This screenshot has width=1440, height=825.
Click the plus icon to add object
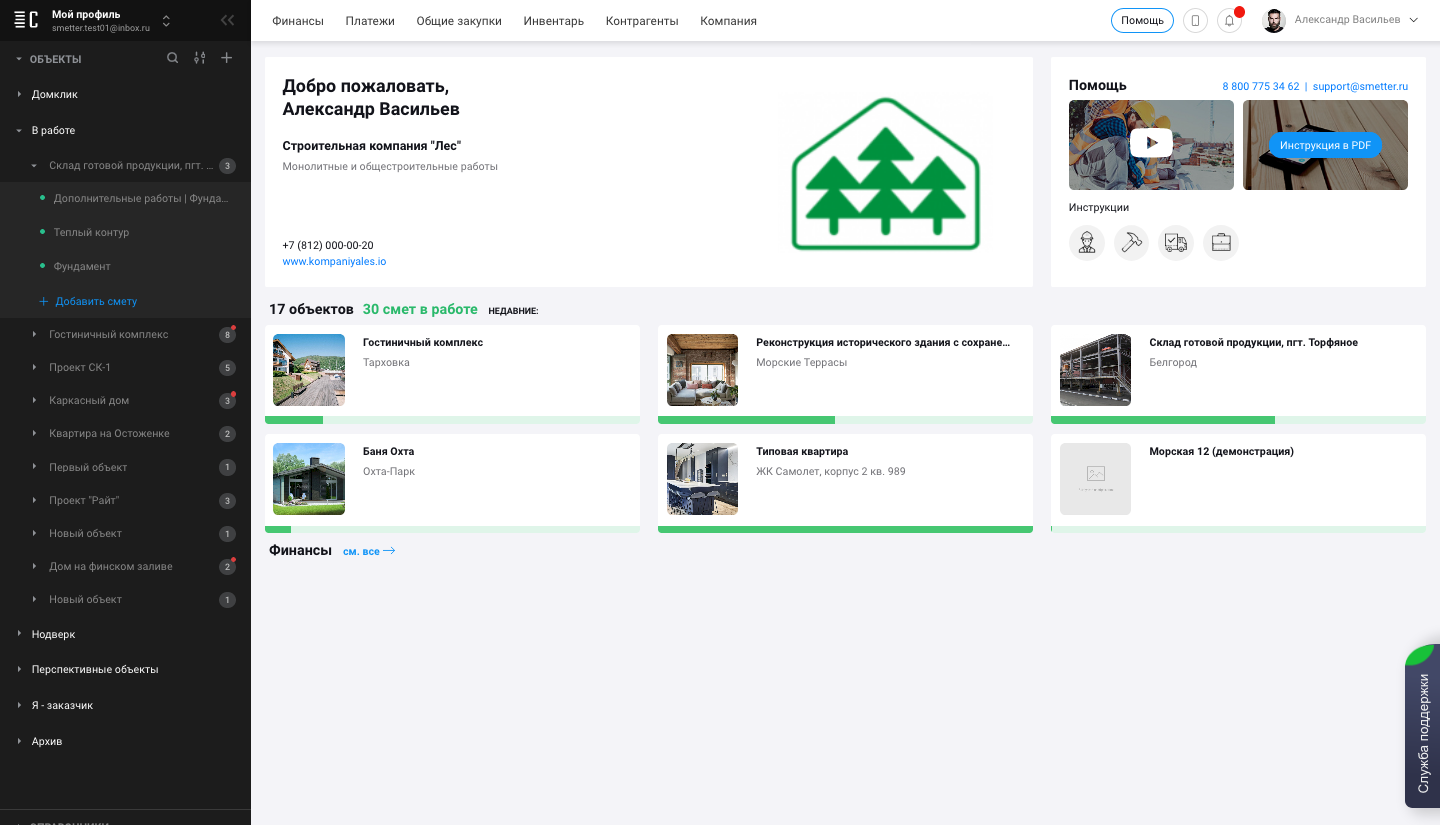coord(227,58)
